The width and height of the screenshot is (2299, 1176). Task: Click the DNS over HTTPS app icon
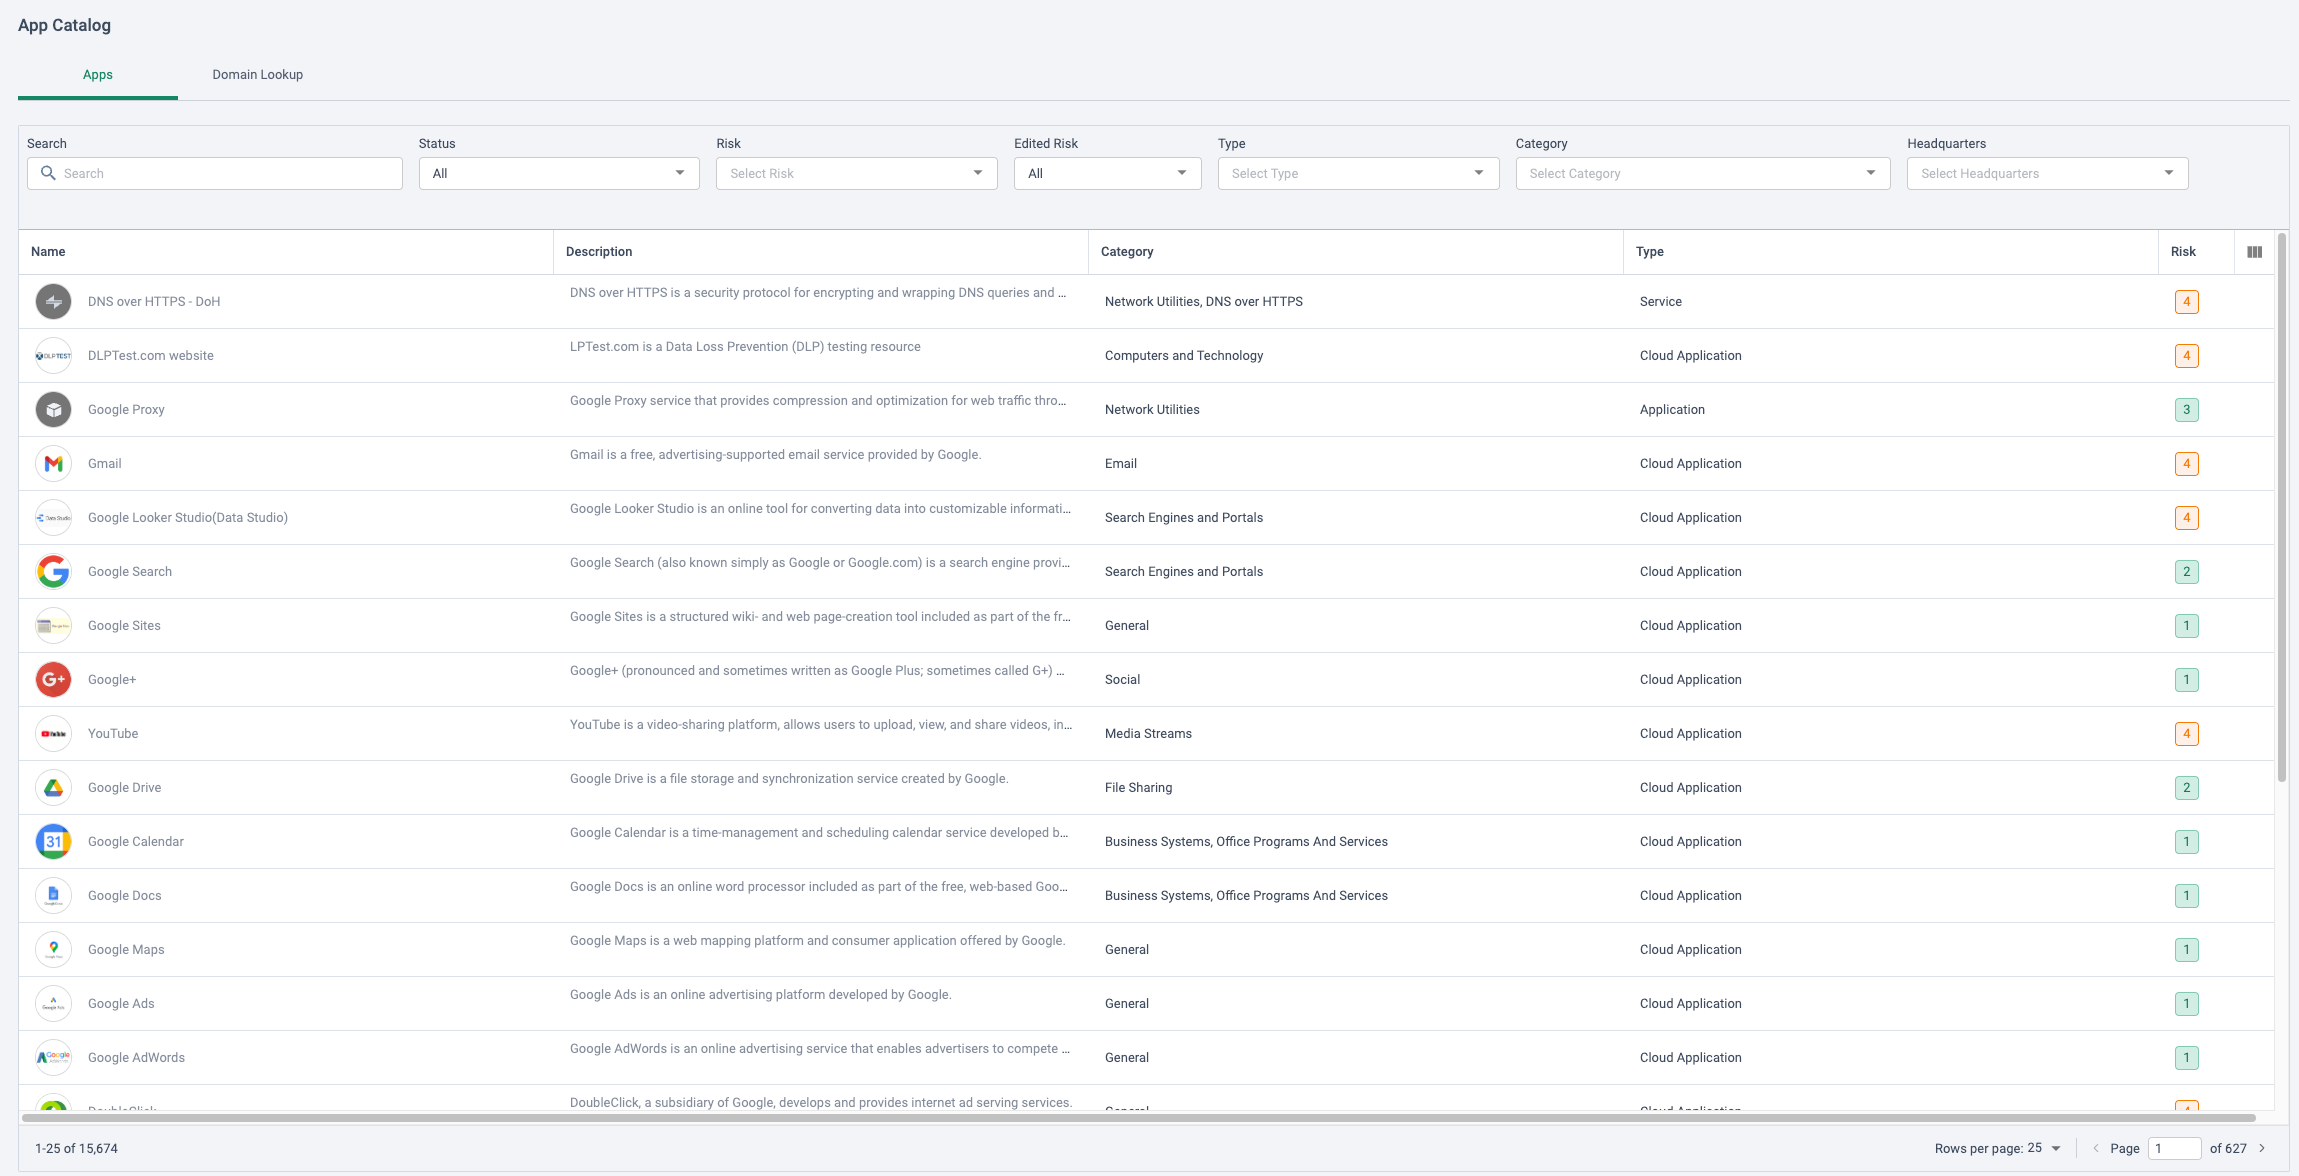[53, 302]
